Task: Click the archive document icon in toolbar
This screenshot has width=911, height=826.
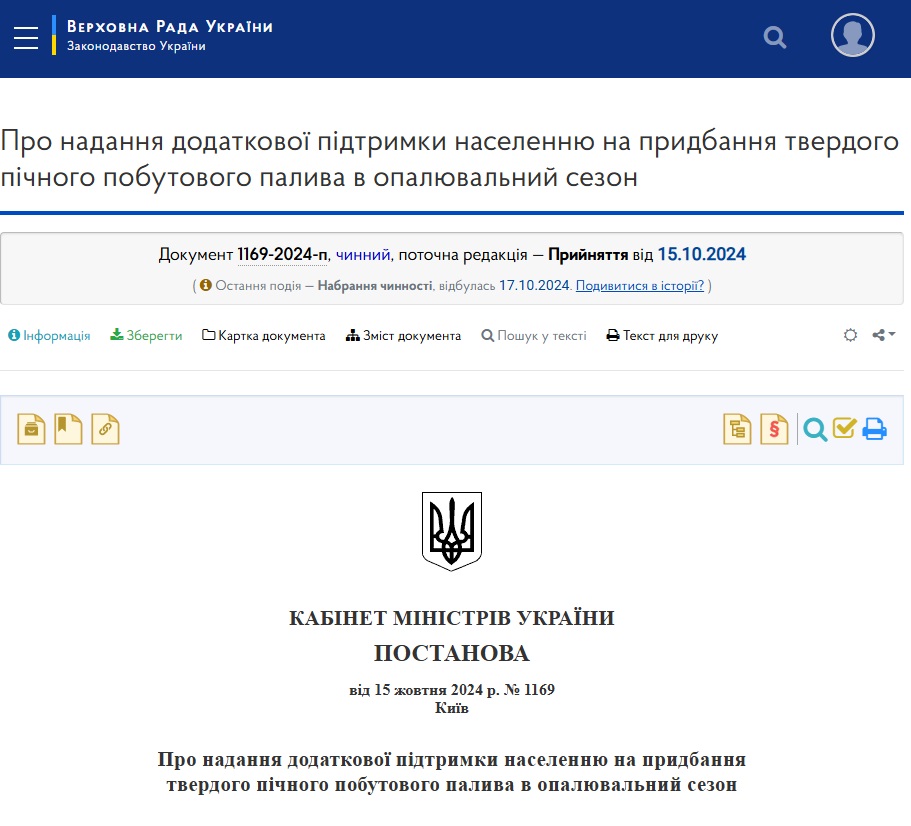Action: pos(31,429)
